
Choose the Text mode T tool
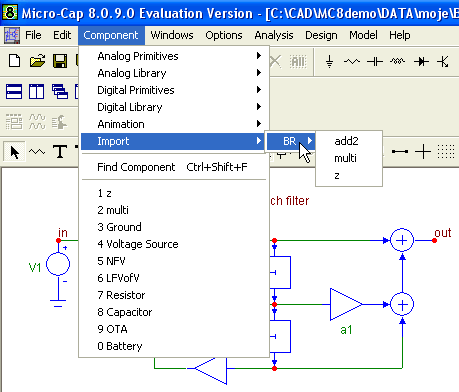pos(60,152)
